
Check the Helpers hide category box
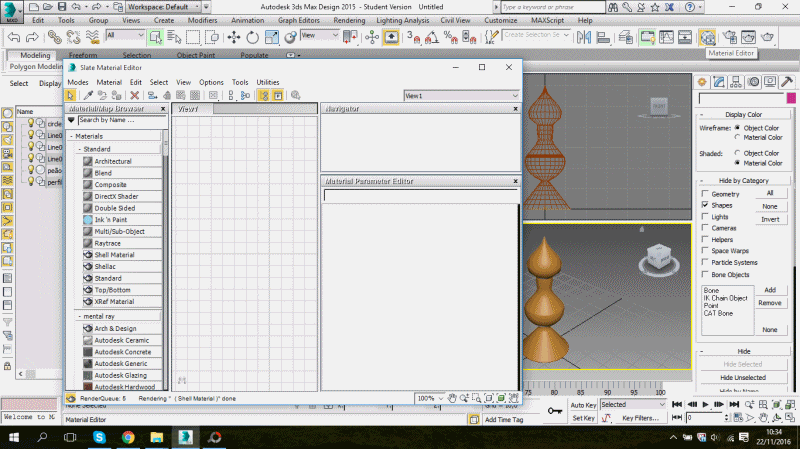705,239
